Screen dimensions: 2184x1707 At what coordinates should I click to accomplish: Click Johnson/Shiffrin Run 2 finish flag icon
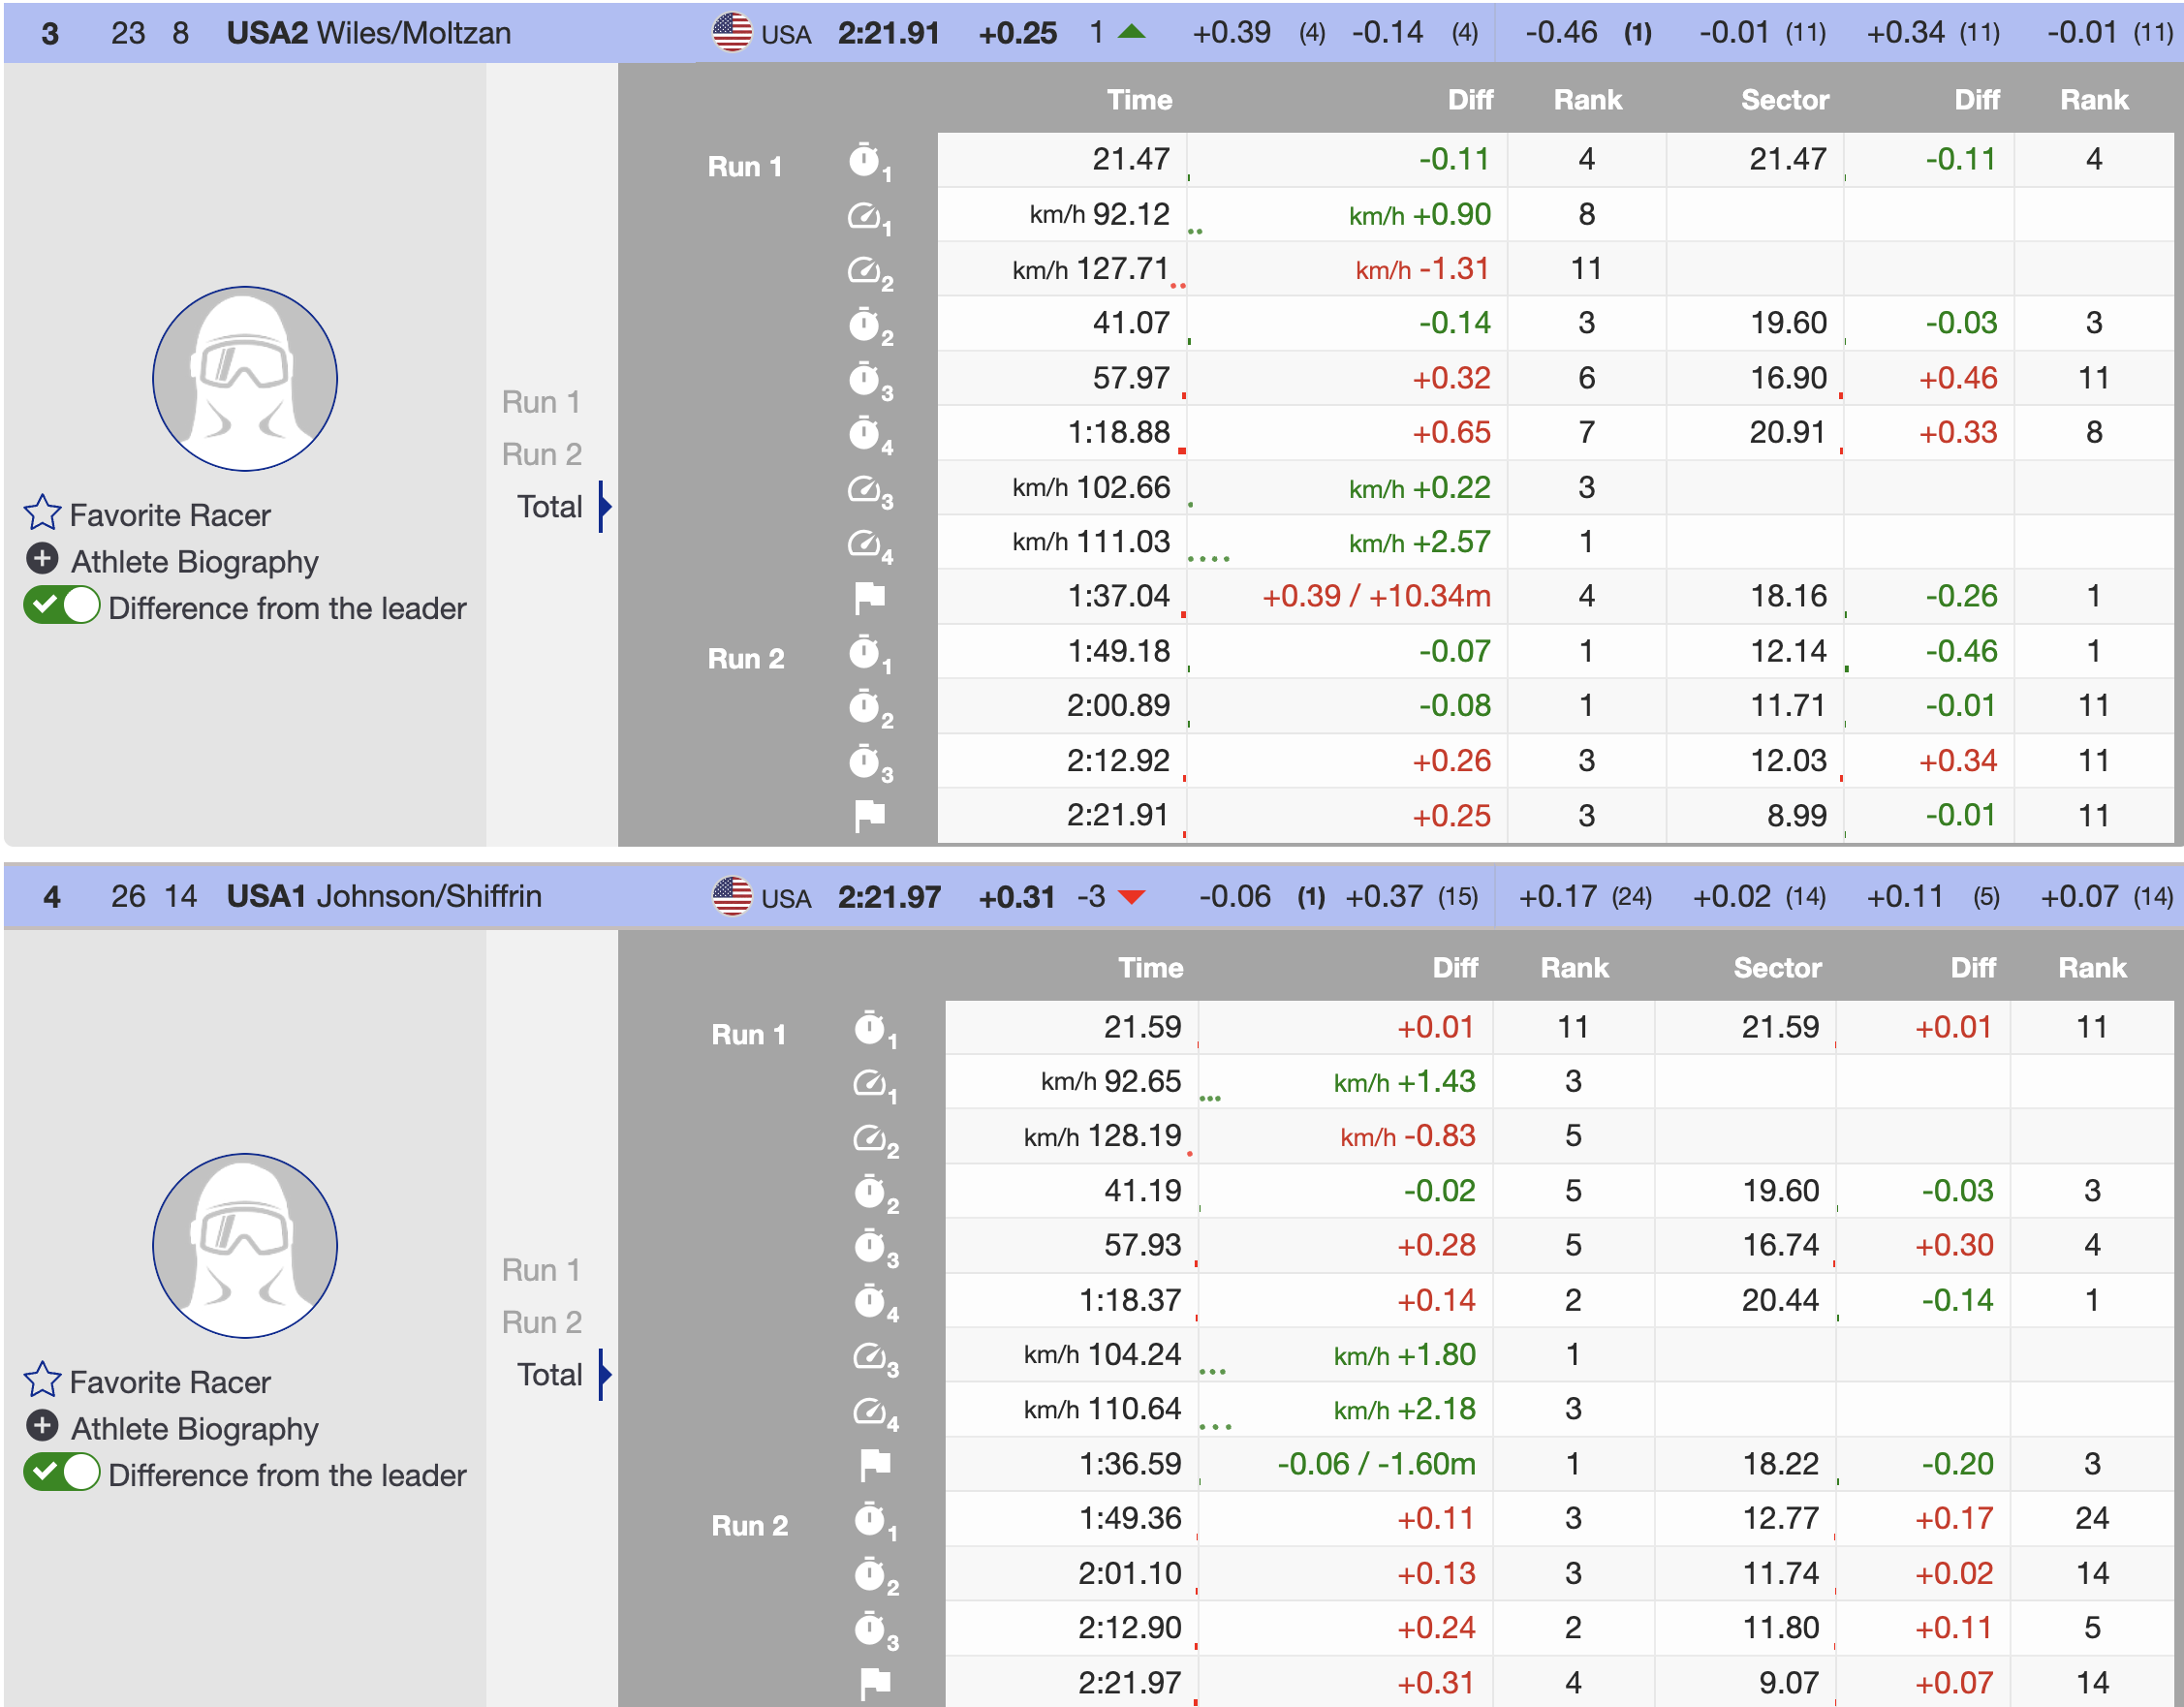coord(874,1683)
